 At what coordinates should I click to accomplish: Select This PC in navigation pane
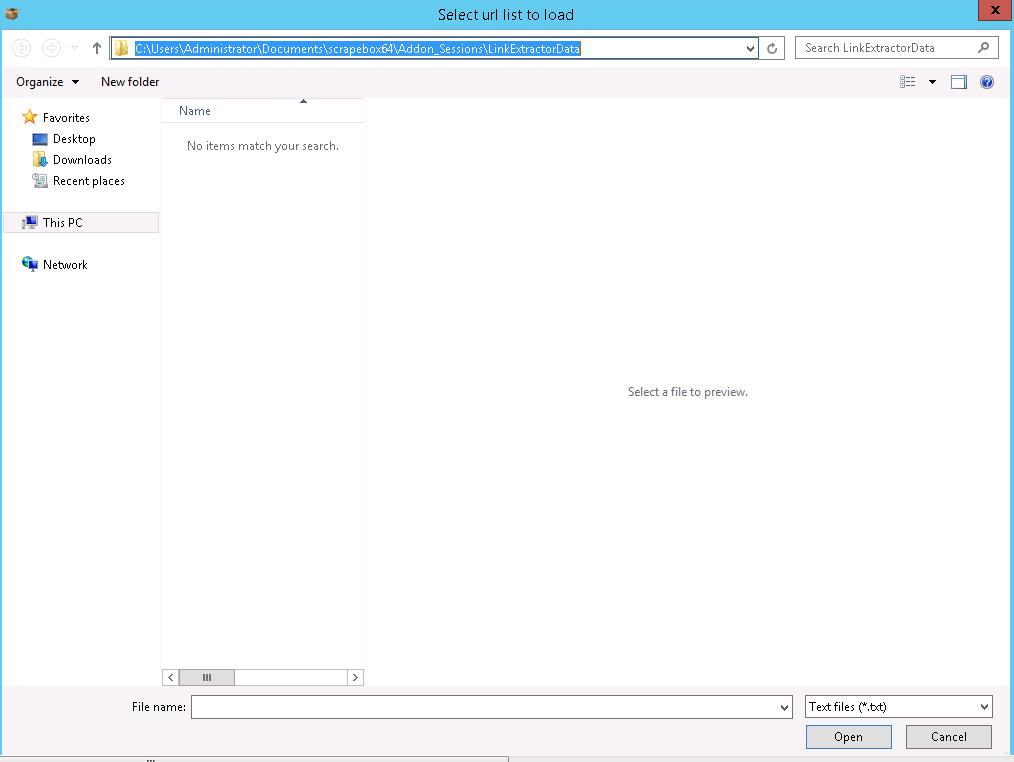[x=81, y=223]
